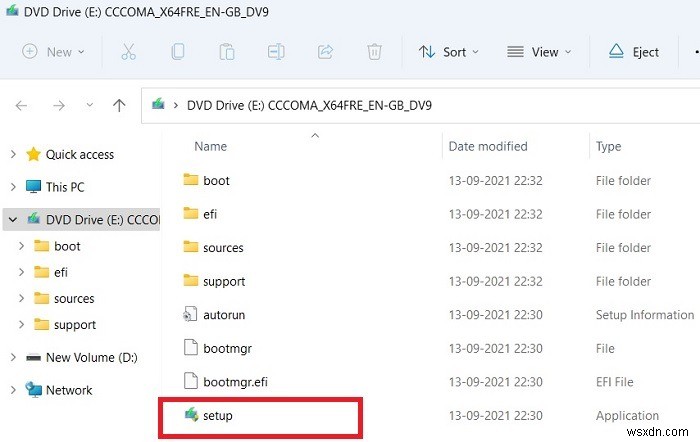Select New Volume (D:) drive

pyautogui.click(x=92, y=358)
